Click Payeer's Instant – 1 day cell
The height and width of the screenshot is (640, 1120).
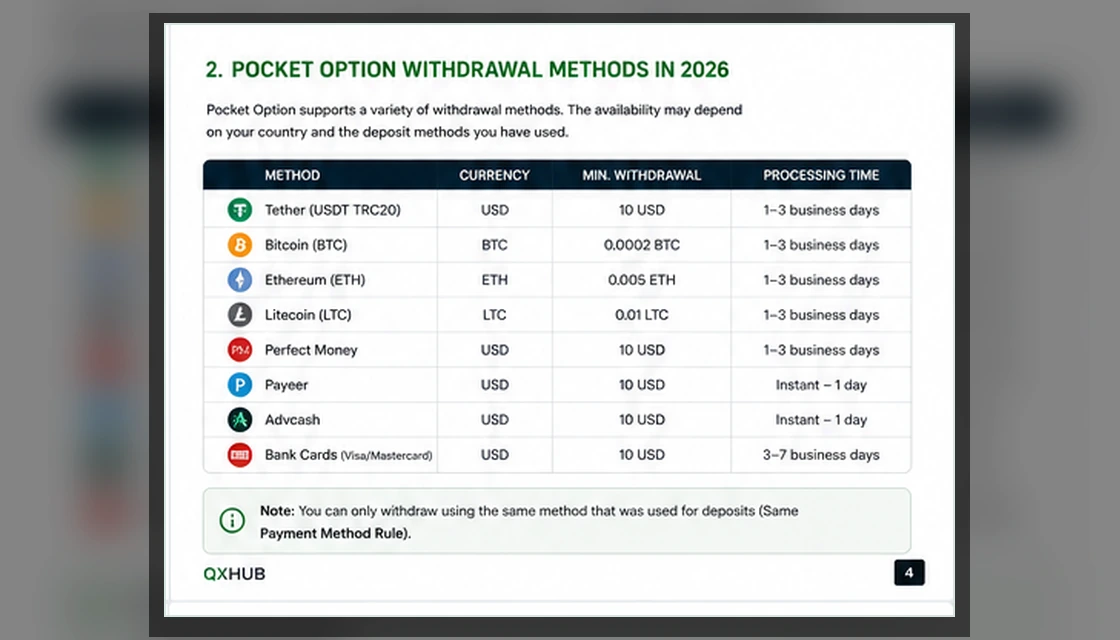pos(821,385)
